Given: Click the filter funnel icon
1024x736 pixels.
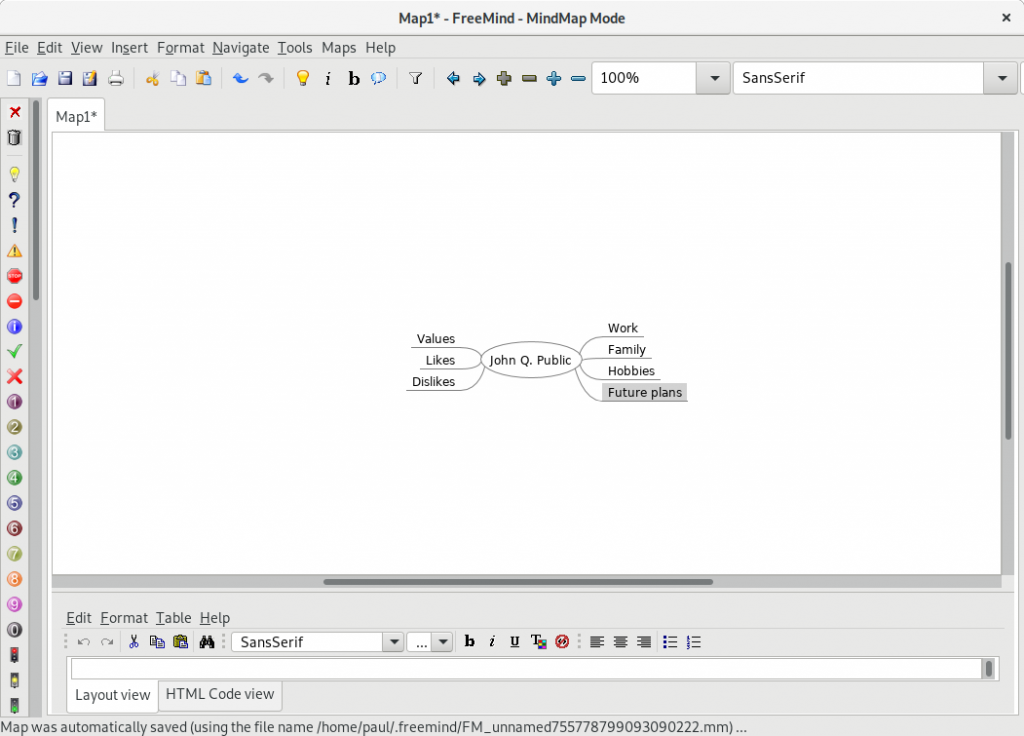Looking at the screenshot, I should (x=416, y=78).
